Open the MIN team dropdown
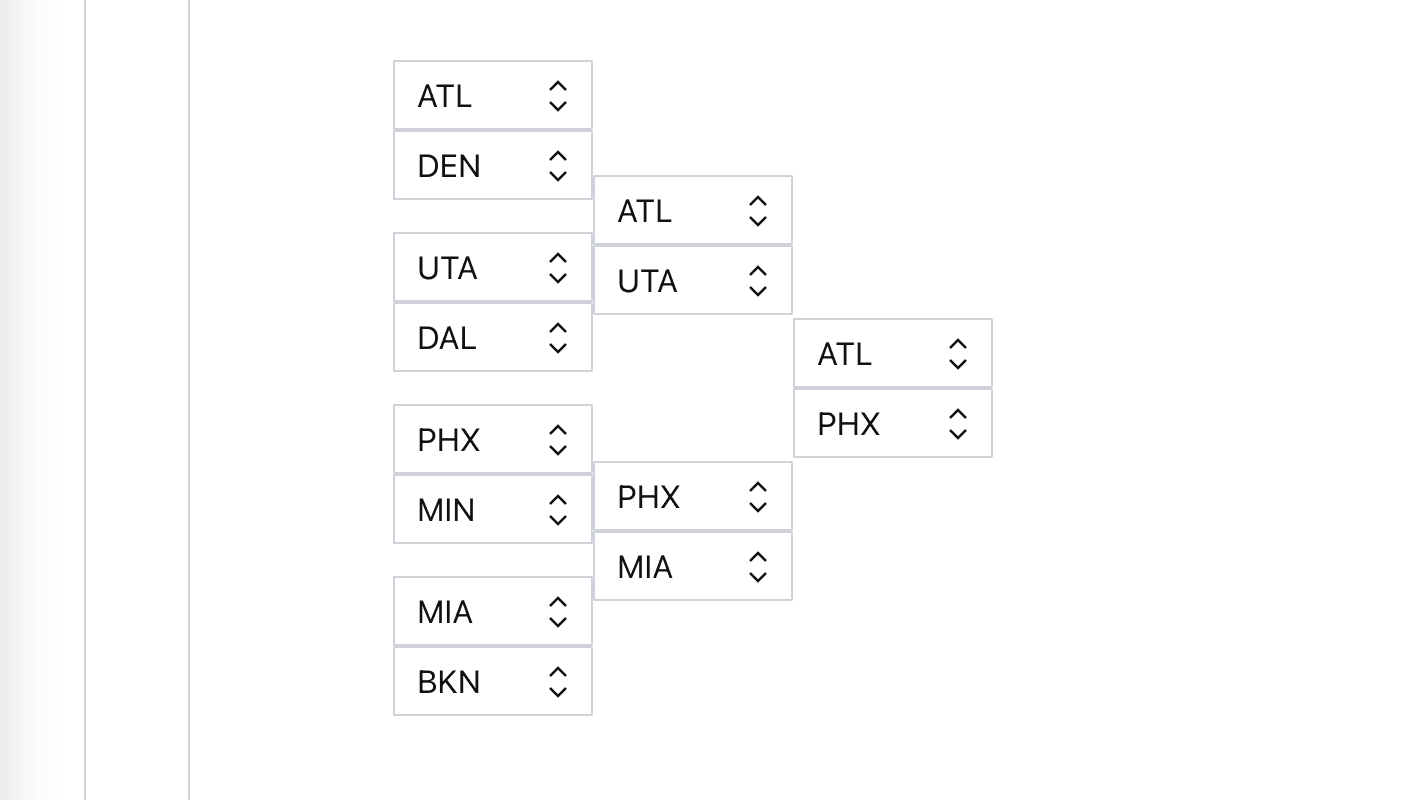1422x800 pixels. 492,510
